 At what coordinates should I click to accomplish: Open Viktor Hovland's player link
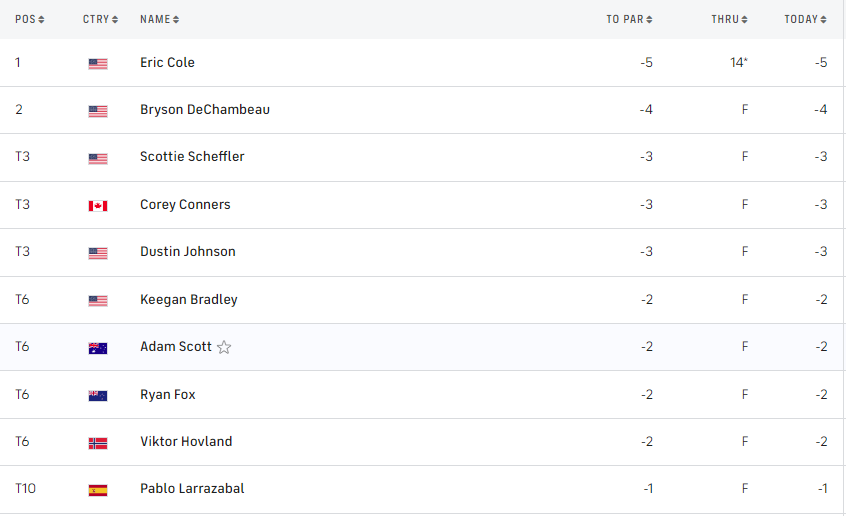pos(186,442)
